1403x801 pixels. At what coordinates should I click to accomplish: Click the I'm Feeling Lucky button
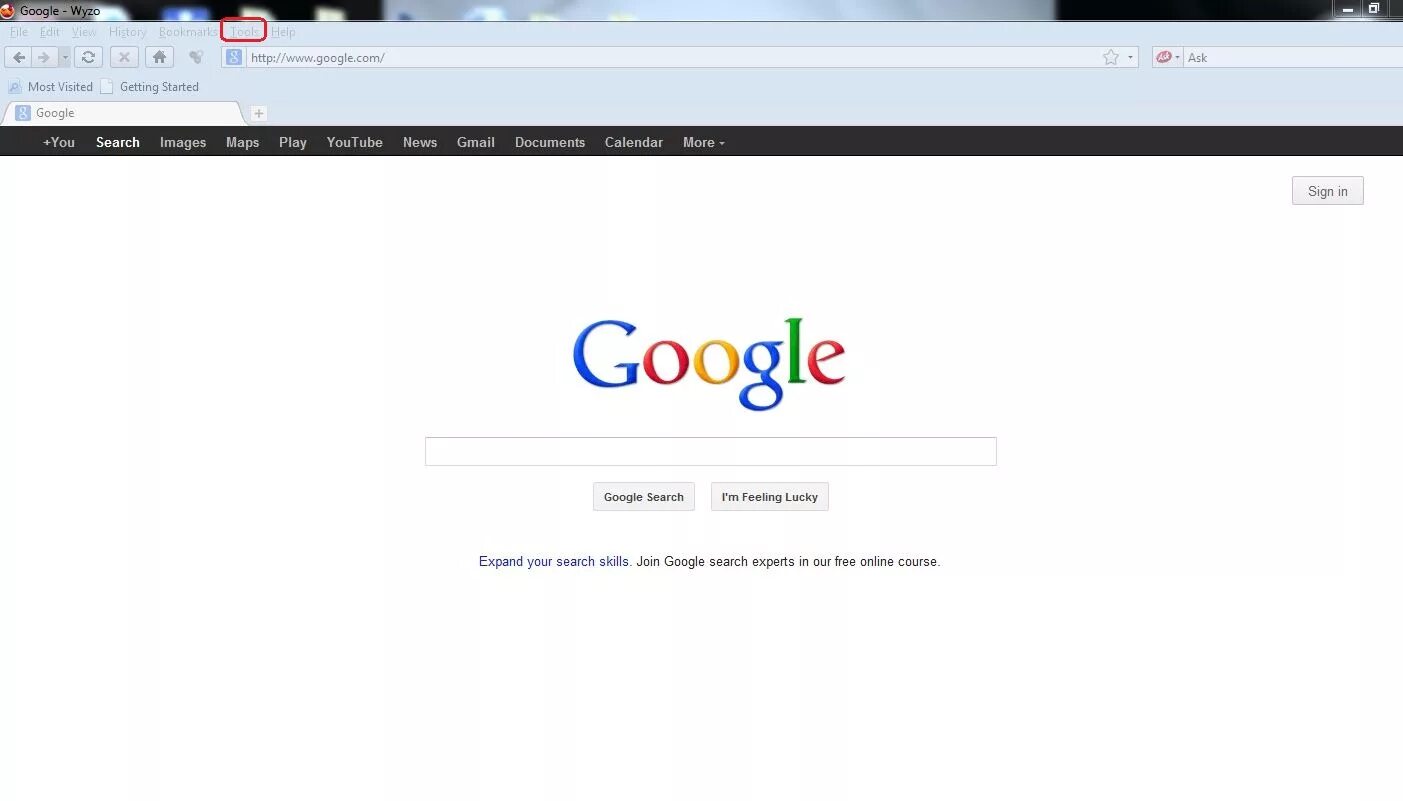770,497
